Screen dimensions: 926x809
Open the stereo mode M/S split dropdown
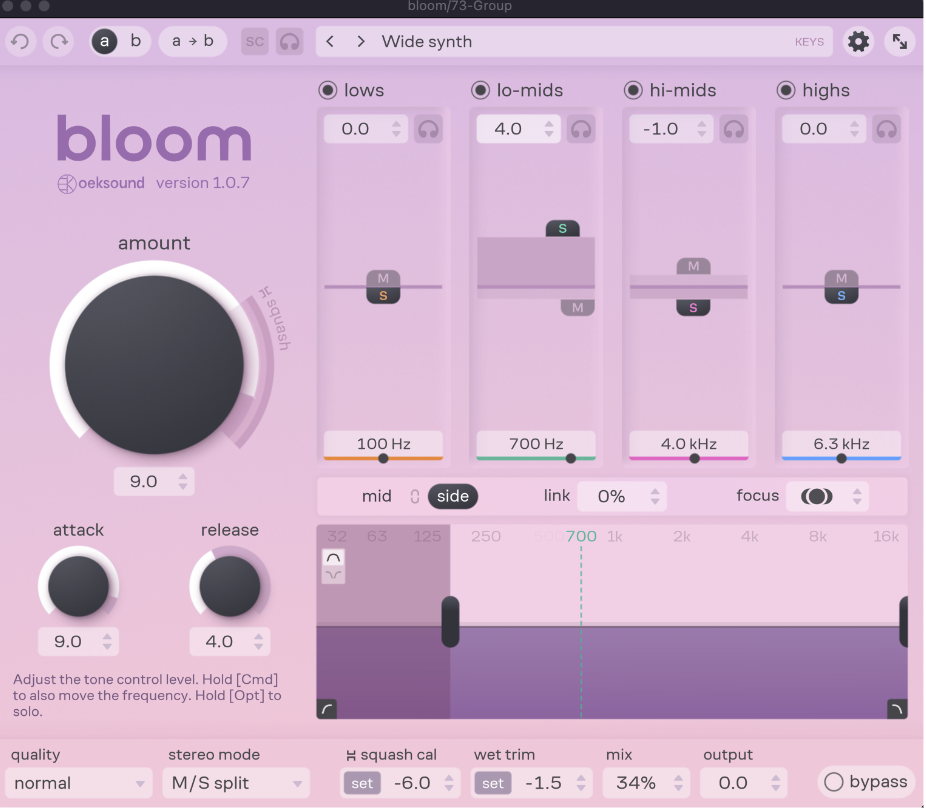236,783
